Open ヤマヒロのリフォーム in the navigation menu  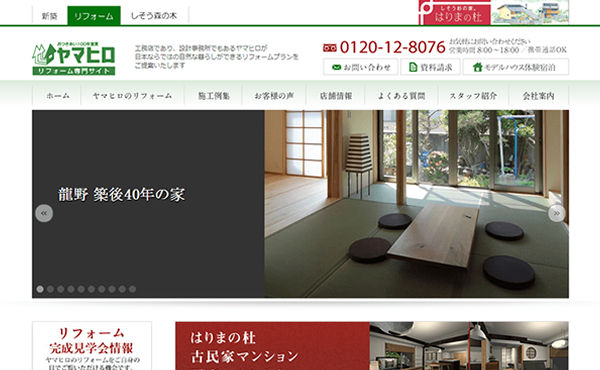click(x=132, y=96)
